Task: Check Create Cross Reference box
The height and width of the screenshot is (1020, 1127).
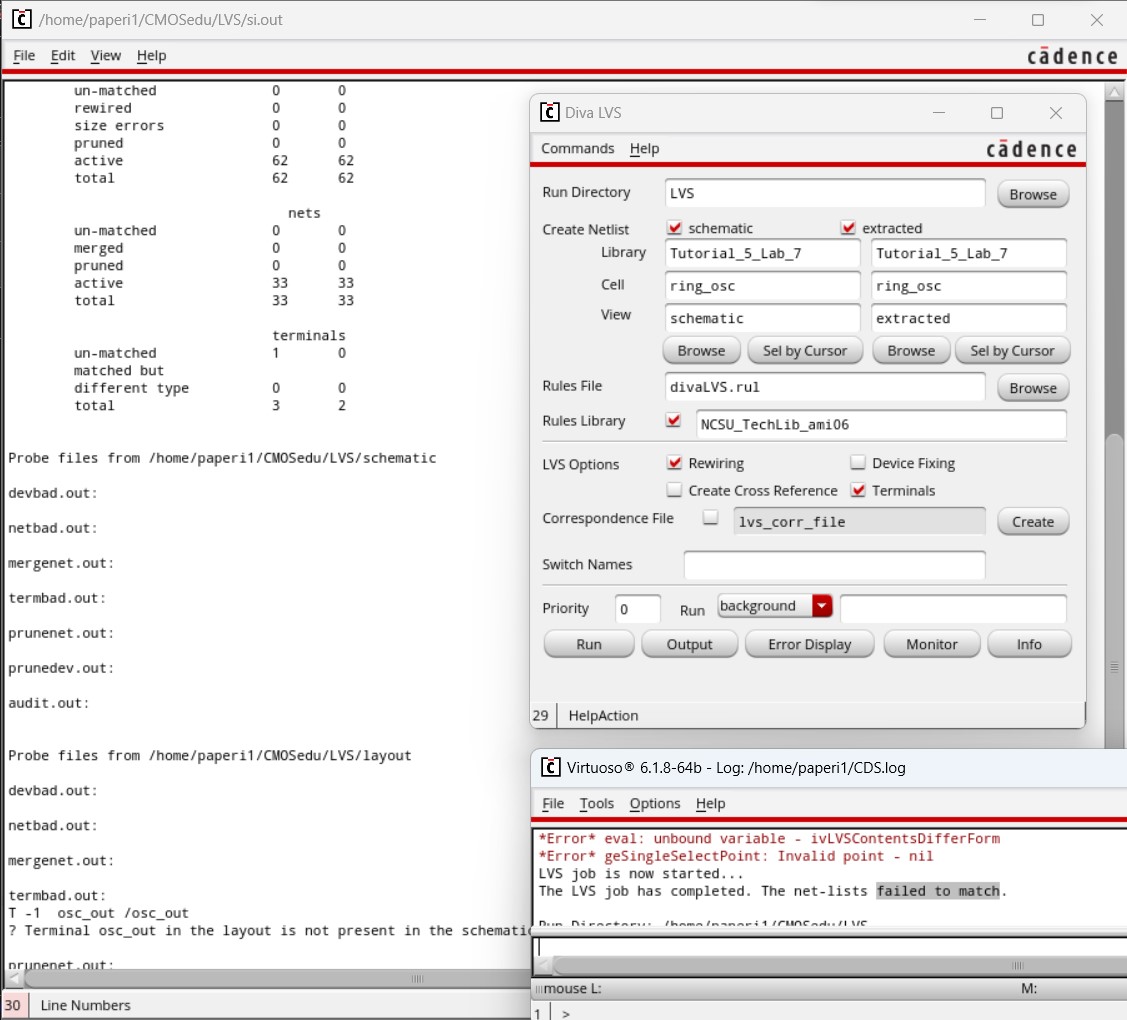Action: (x=675, y=490)
